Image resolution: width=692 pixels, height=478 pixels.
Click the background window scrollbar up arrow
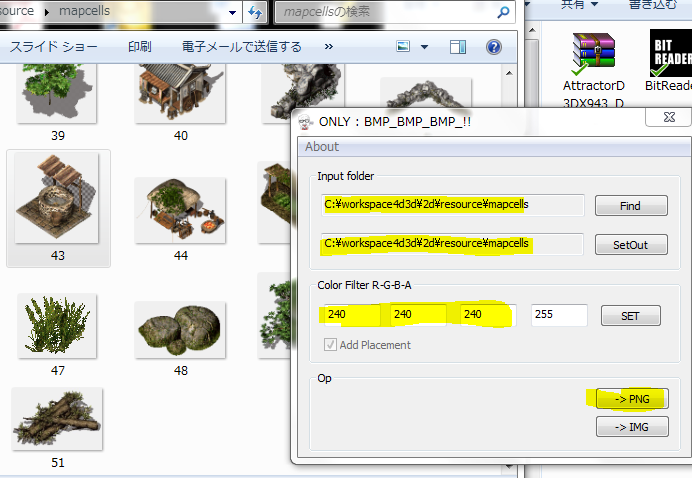coord(532,30)
